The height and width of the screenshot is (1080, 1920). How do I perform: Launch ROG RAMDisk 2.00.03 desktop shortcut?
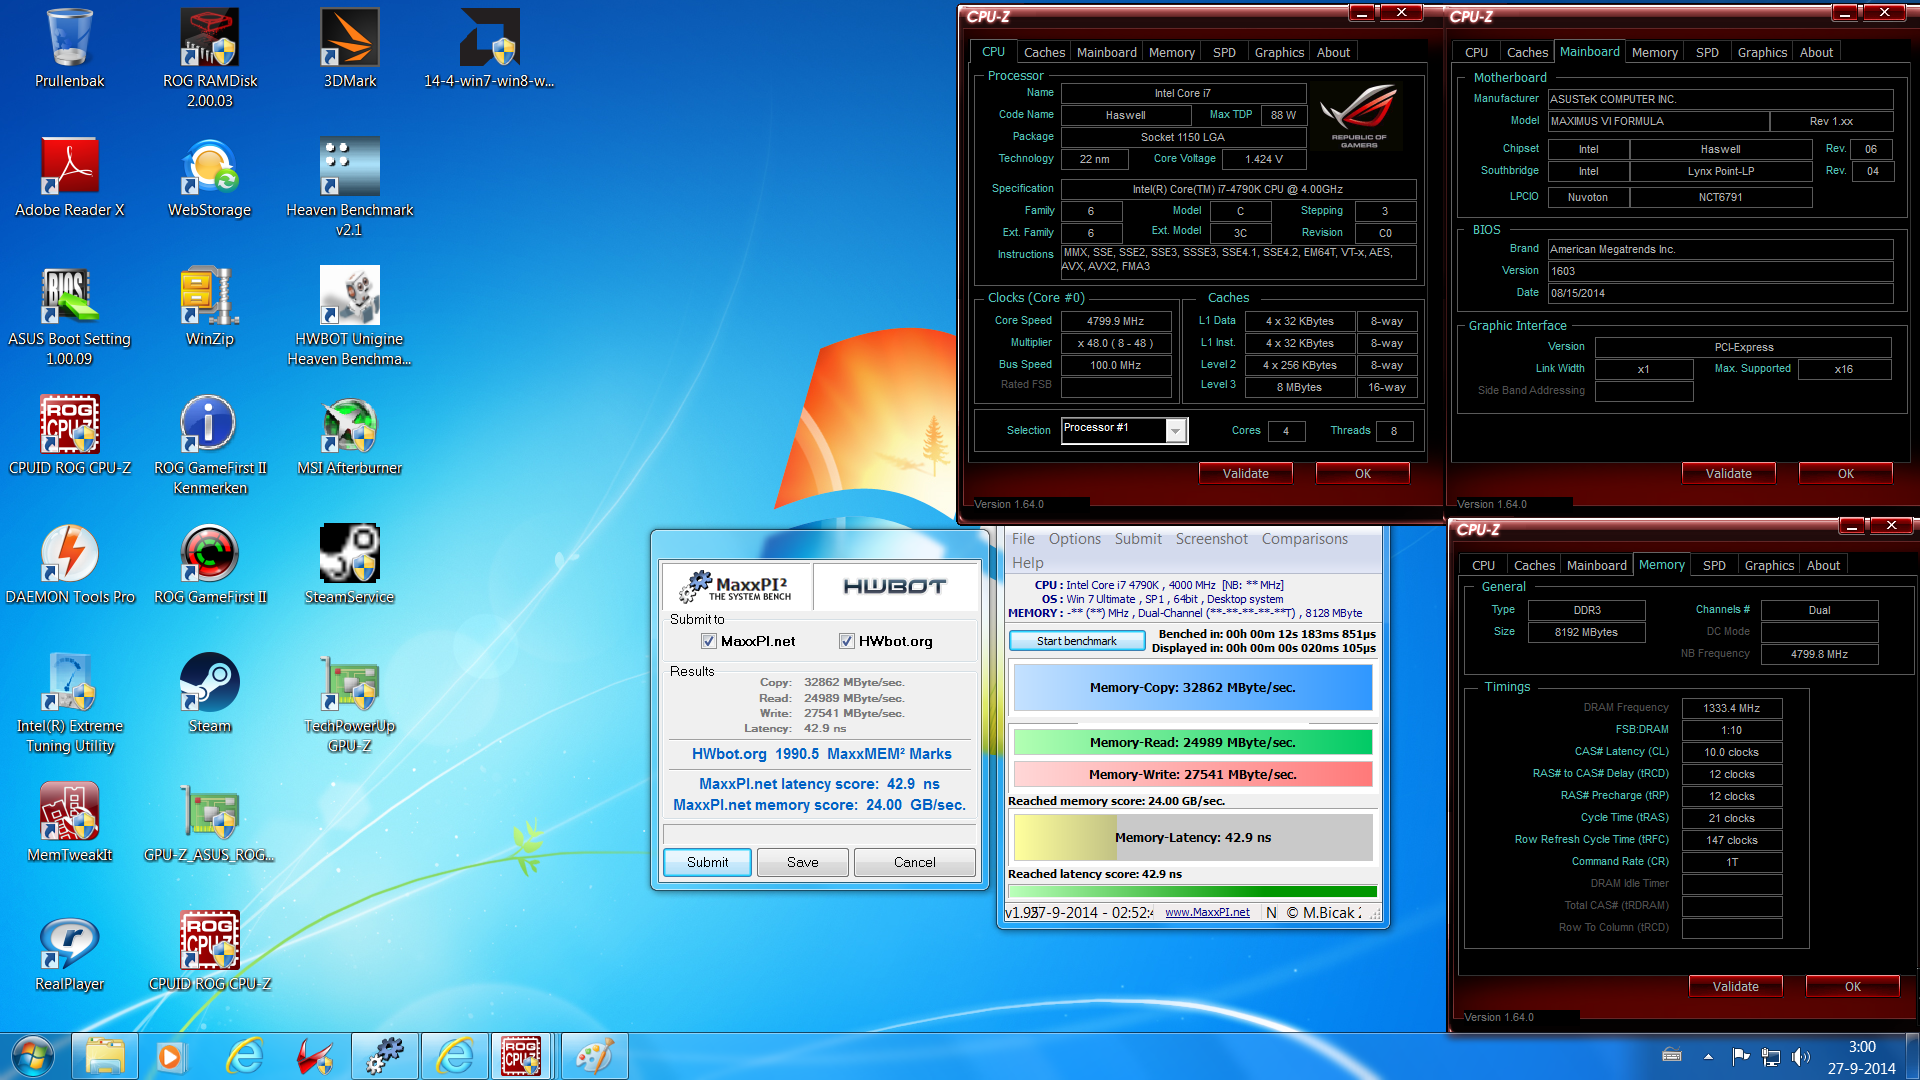210,58
